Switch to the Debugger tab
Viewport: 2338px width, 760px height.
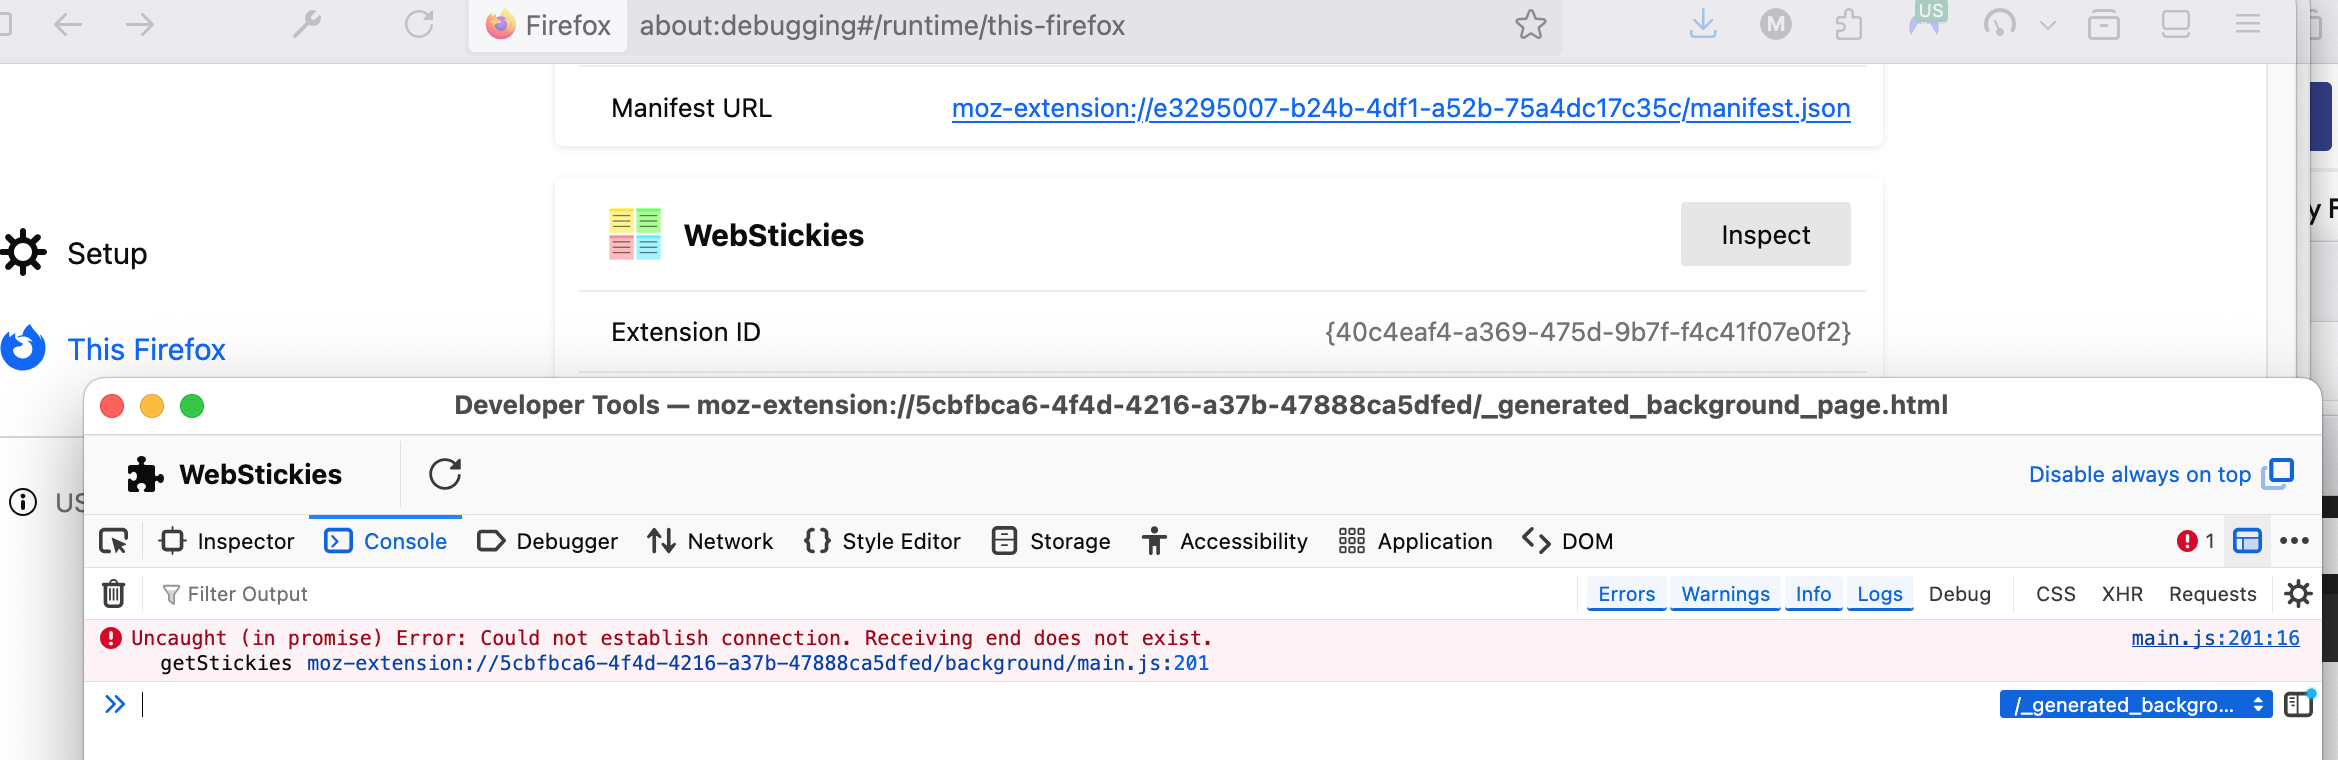[548, 541]
